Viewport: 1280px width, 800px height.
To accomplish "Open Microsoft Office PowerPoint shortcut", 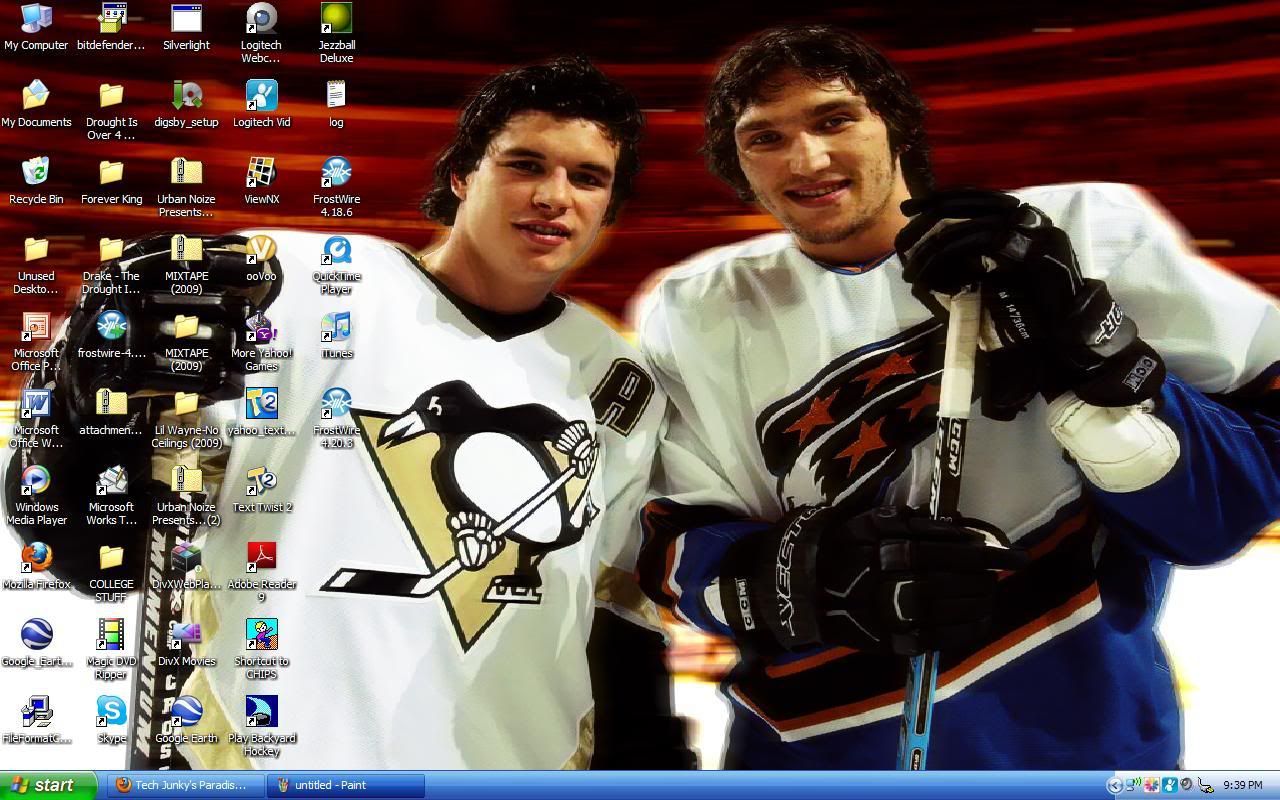I will pos(36,342).
